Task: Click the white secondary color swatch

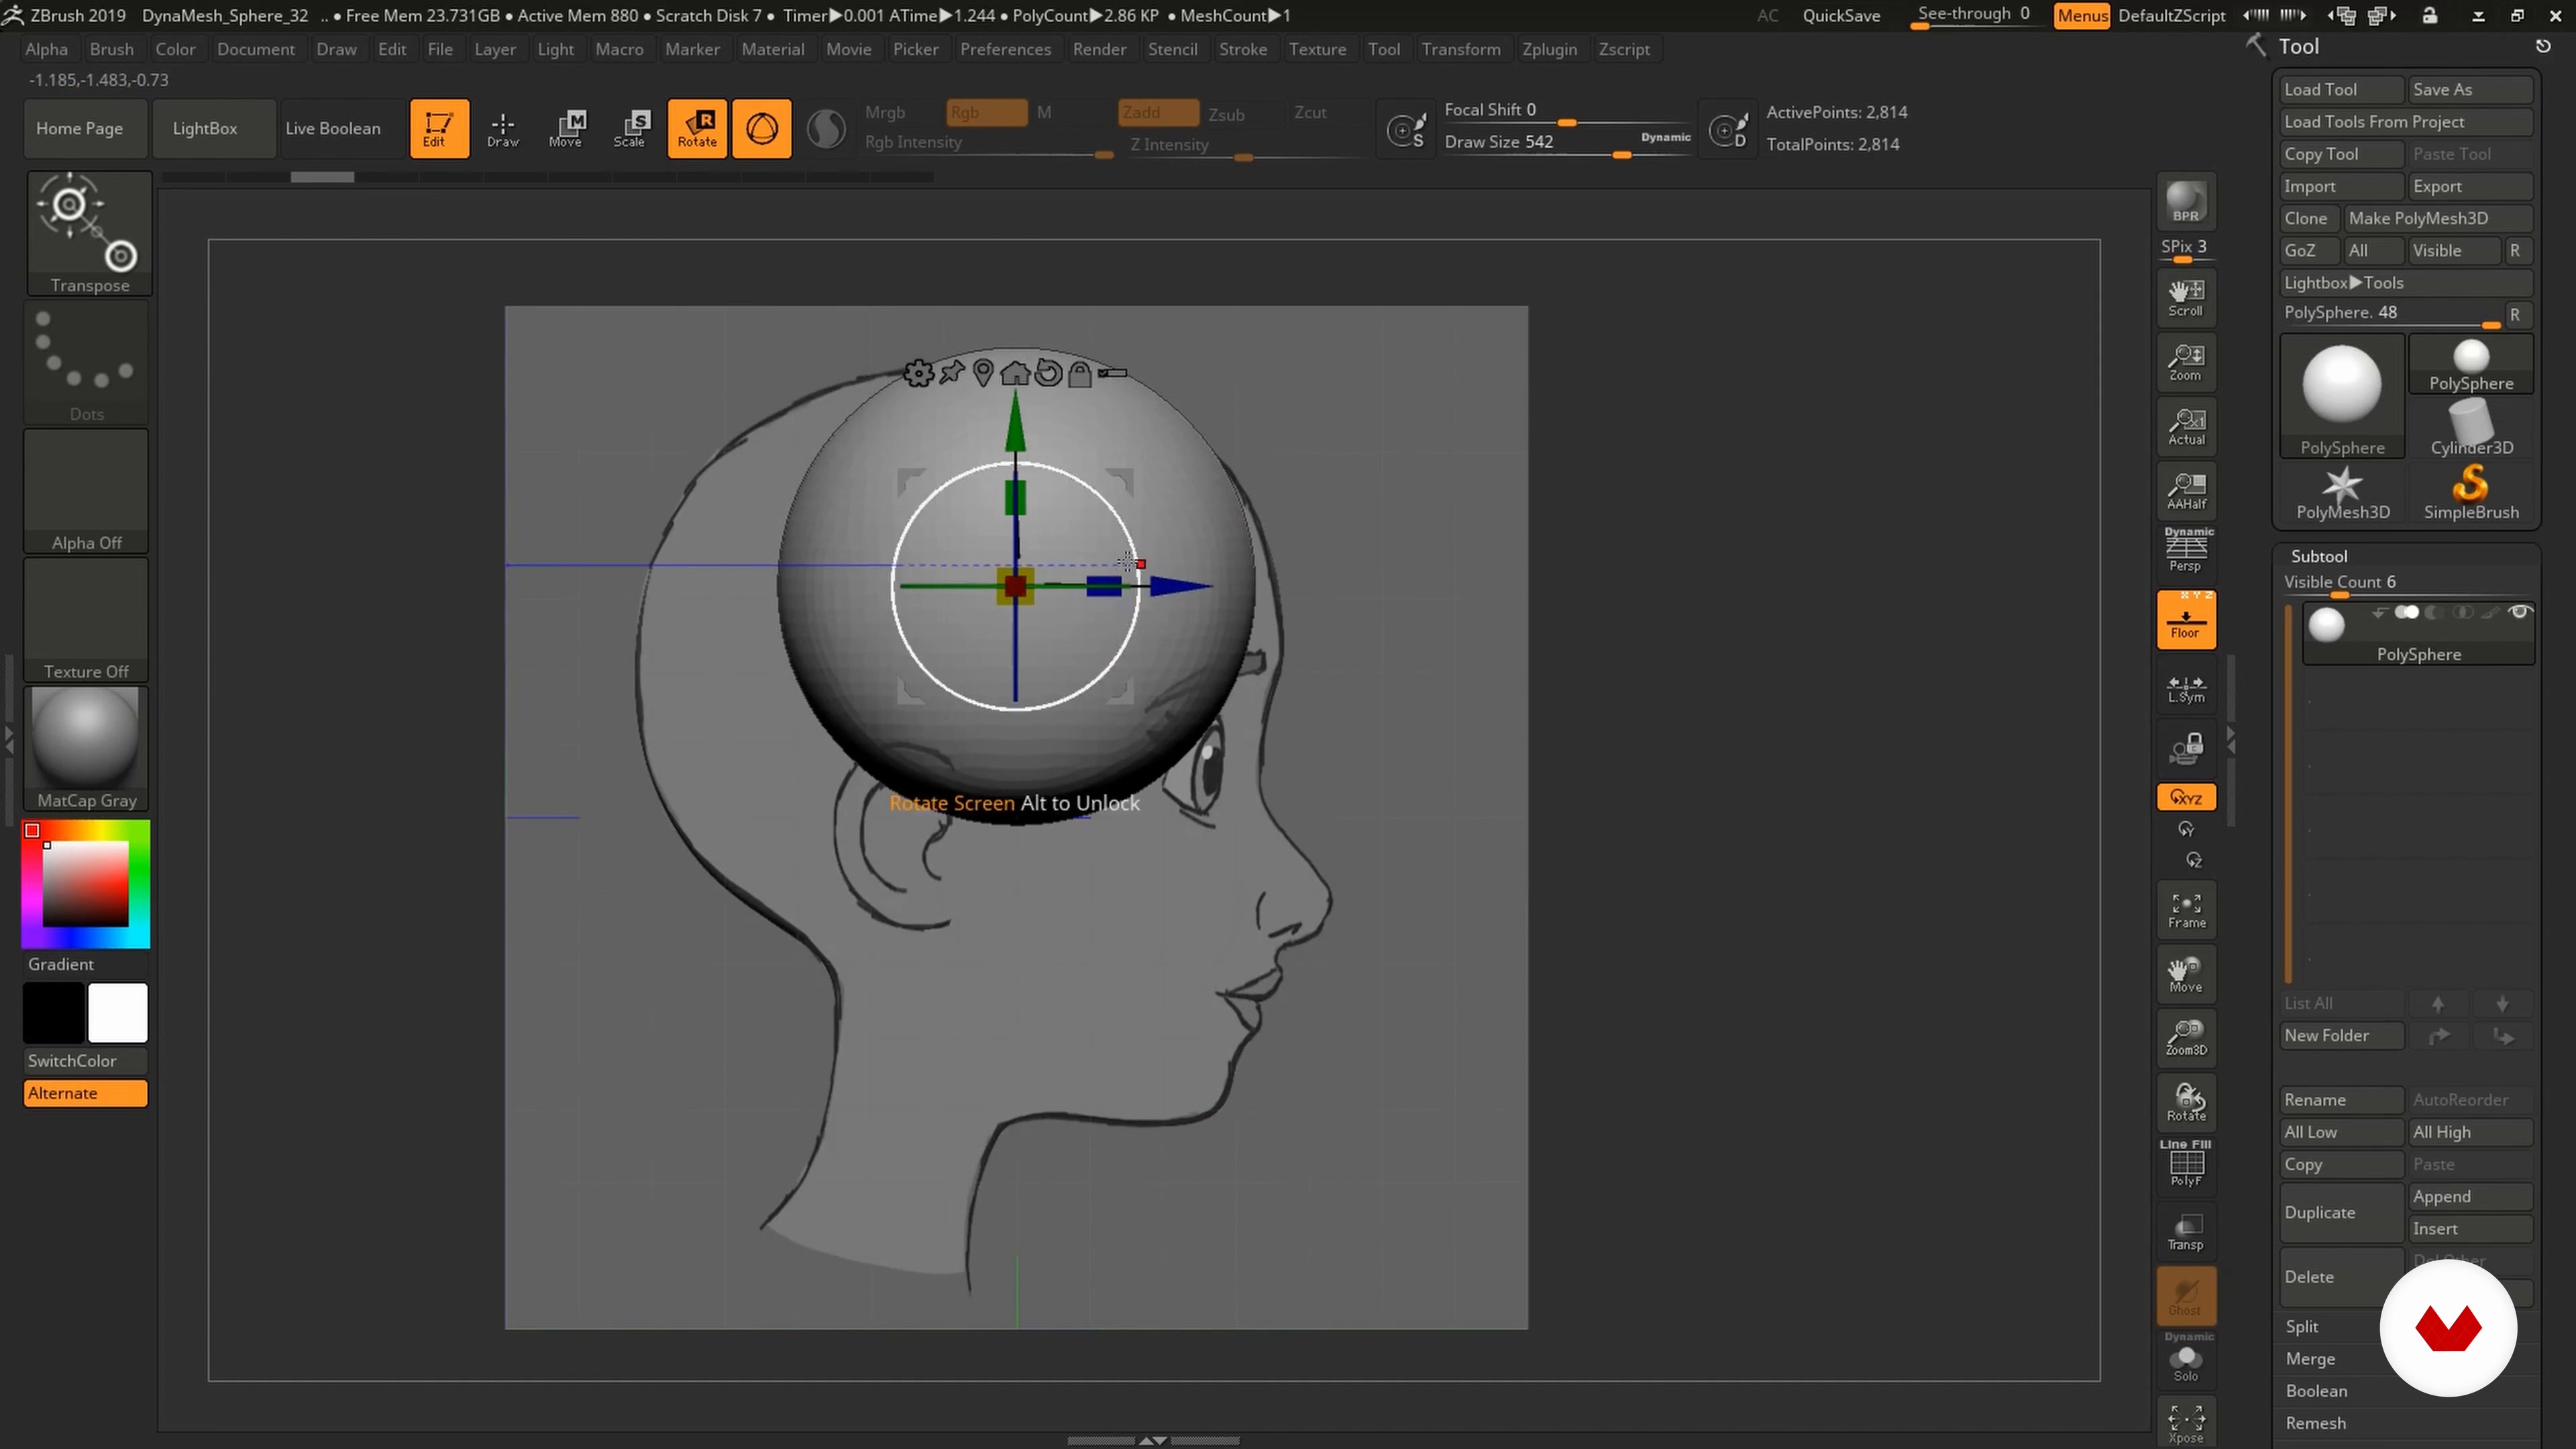Action: tap(118, 1012)
